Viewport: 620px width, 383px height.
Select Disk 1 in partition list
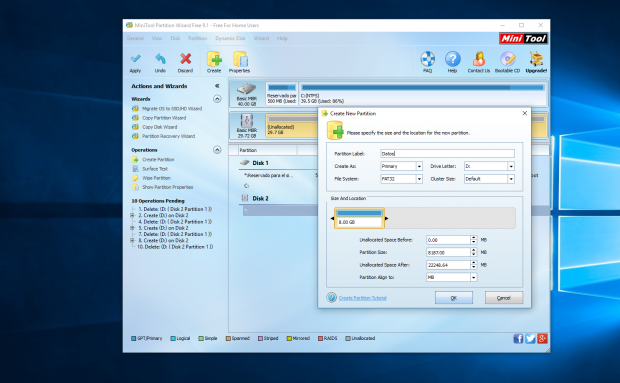coord(260,163)
